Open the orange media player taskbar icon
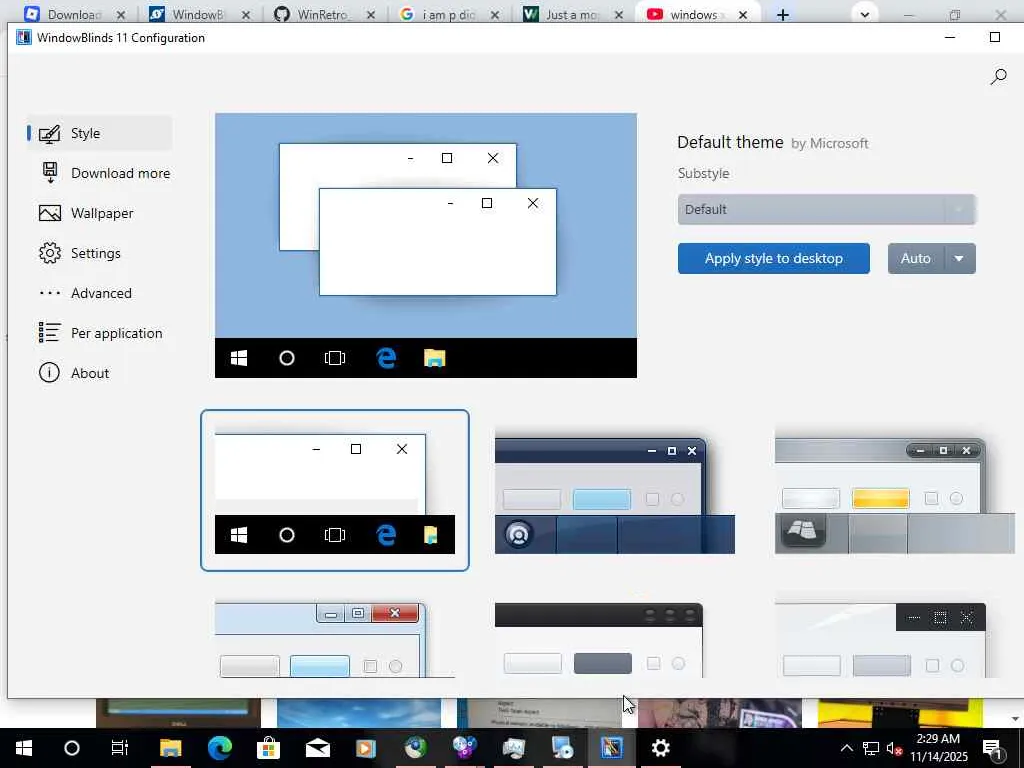Viewport: 1024px width, 768px height. (366, 748)
